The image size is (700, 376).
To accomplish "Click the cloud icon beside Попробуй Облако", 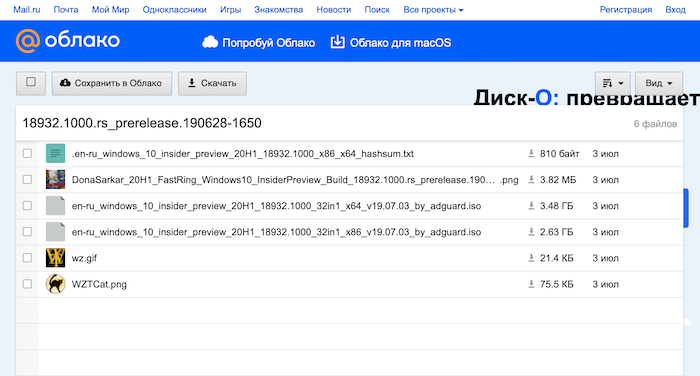I will pos(210,42).
